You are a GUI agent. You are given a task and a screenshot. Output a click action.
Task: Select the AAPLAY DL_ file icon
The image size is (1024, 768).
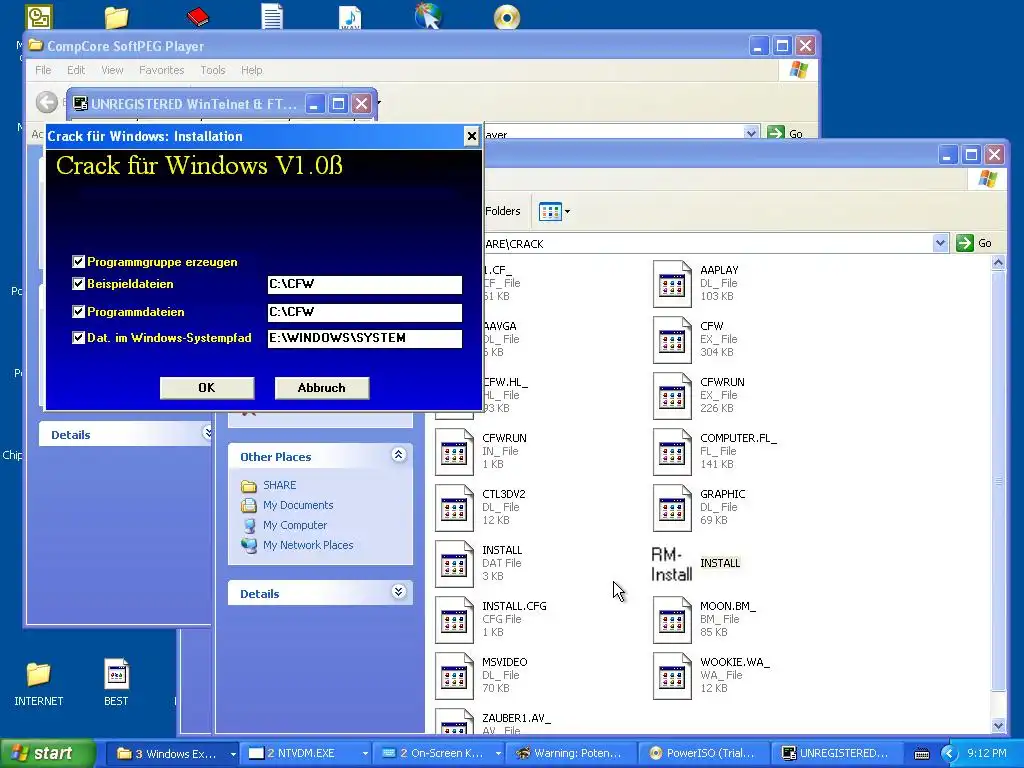(672, 284)
